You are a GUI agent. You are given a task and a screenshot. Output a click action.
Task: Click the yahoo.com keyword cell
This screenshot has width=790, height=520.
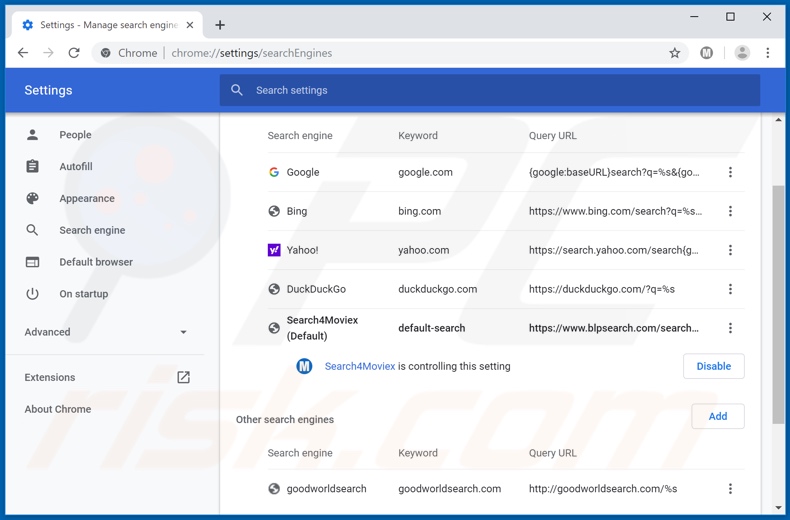click(423, 250)
